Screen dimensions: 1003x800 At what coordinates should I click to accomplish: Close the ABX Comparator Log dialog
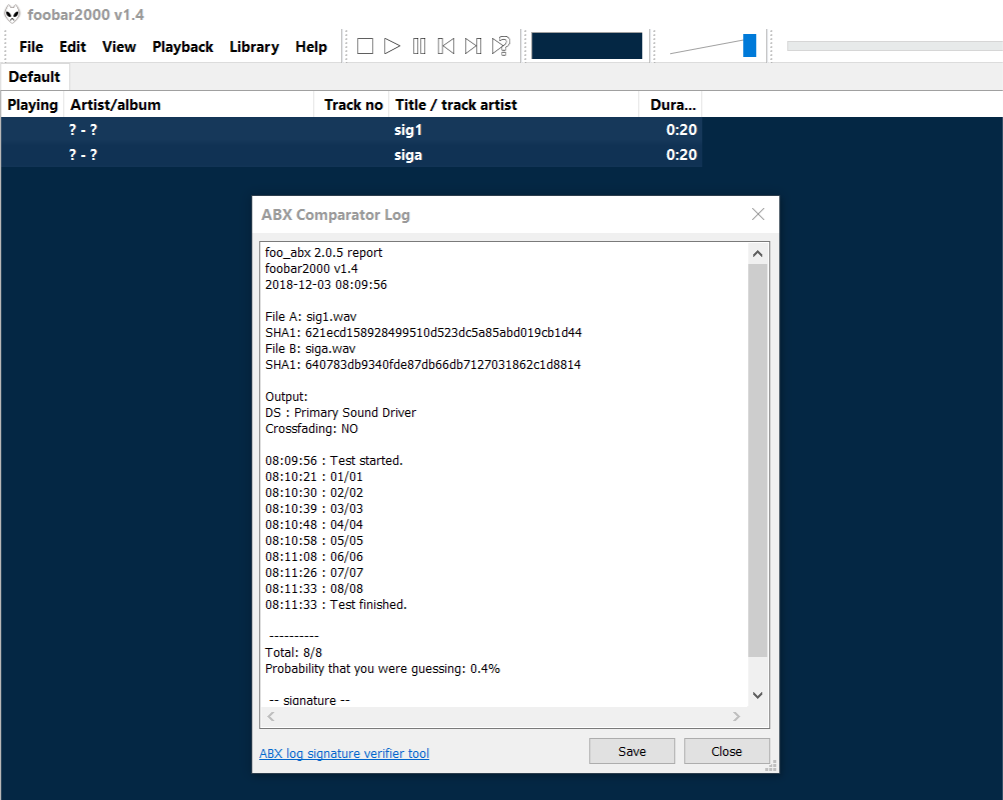pyautogui.click(x=758, y=214)
